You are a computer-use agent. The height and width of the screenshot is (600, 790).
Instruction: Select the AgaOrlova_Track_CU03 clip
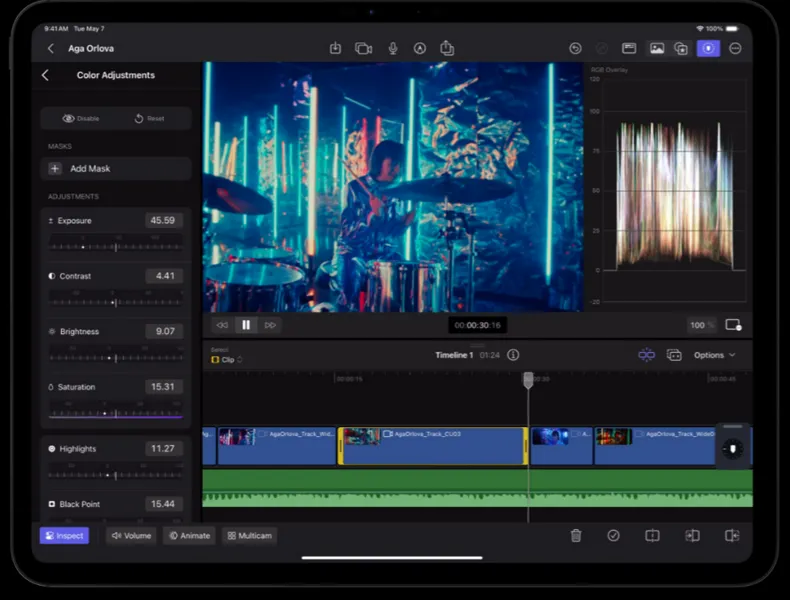[433, 446]
